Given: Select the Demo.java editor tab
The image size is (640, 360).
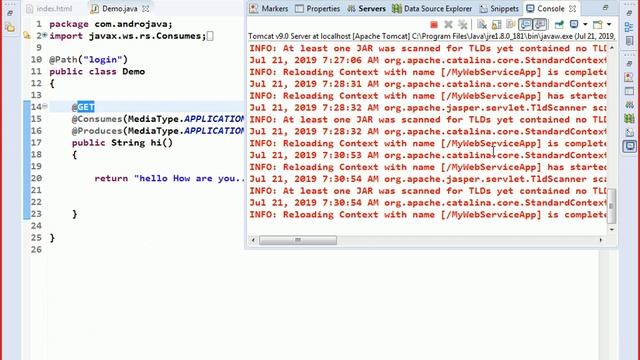Looking at the screenshot, I should [x=114, y=9].
